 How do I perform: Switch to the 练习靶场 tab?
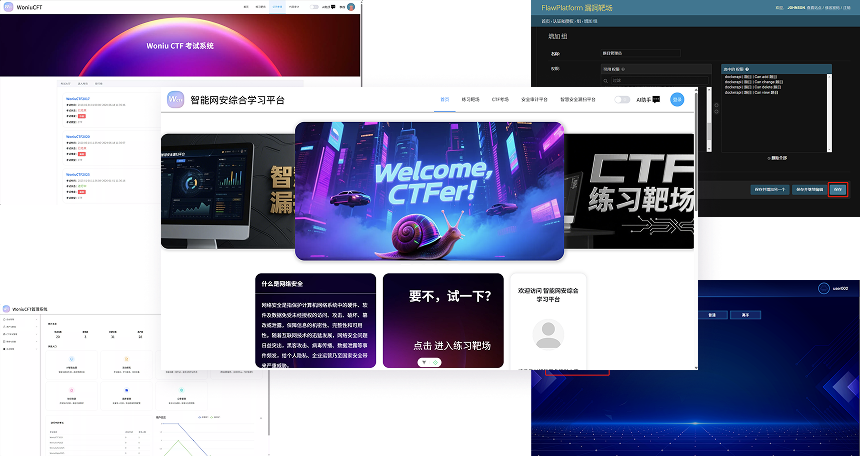[x=471, y=100]
